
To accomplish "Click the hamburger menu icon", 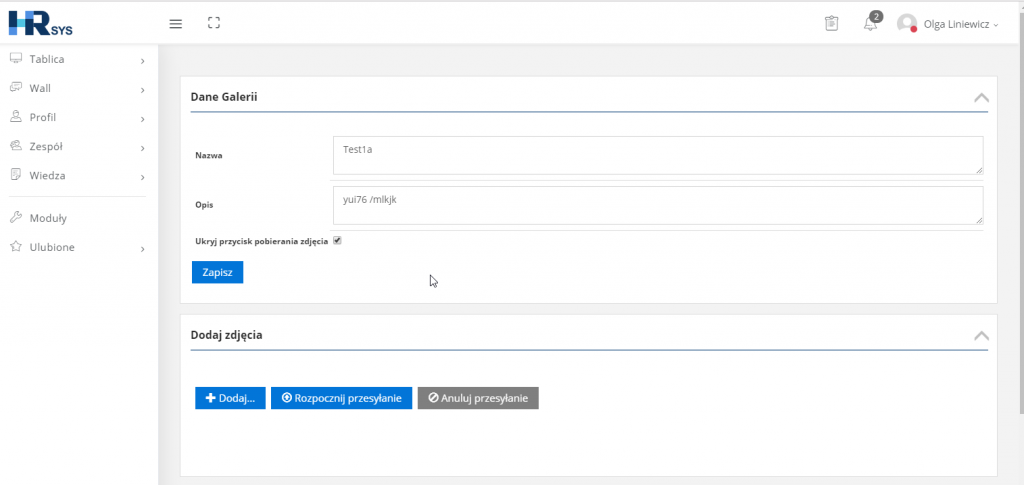I will 176,24.
